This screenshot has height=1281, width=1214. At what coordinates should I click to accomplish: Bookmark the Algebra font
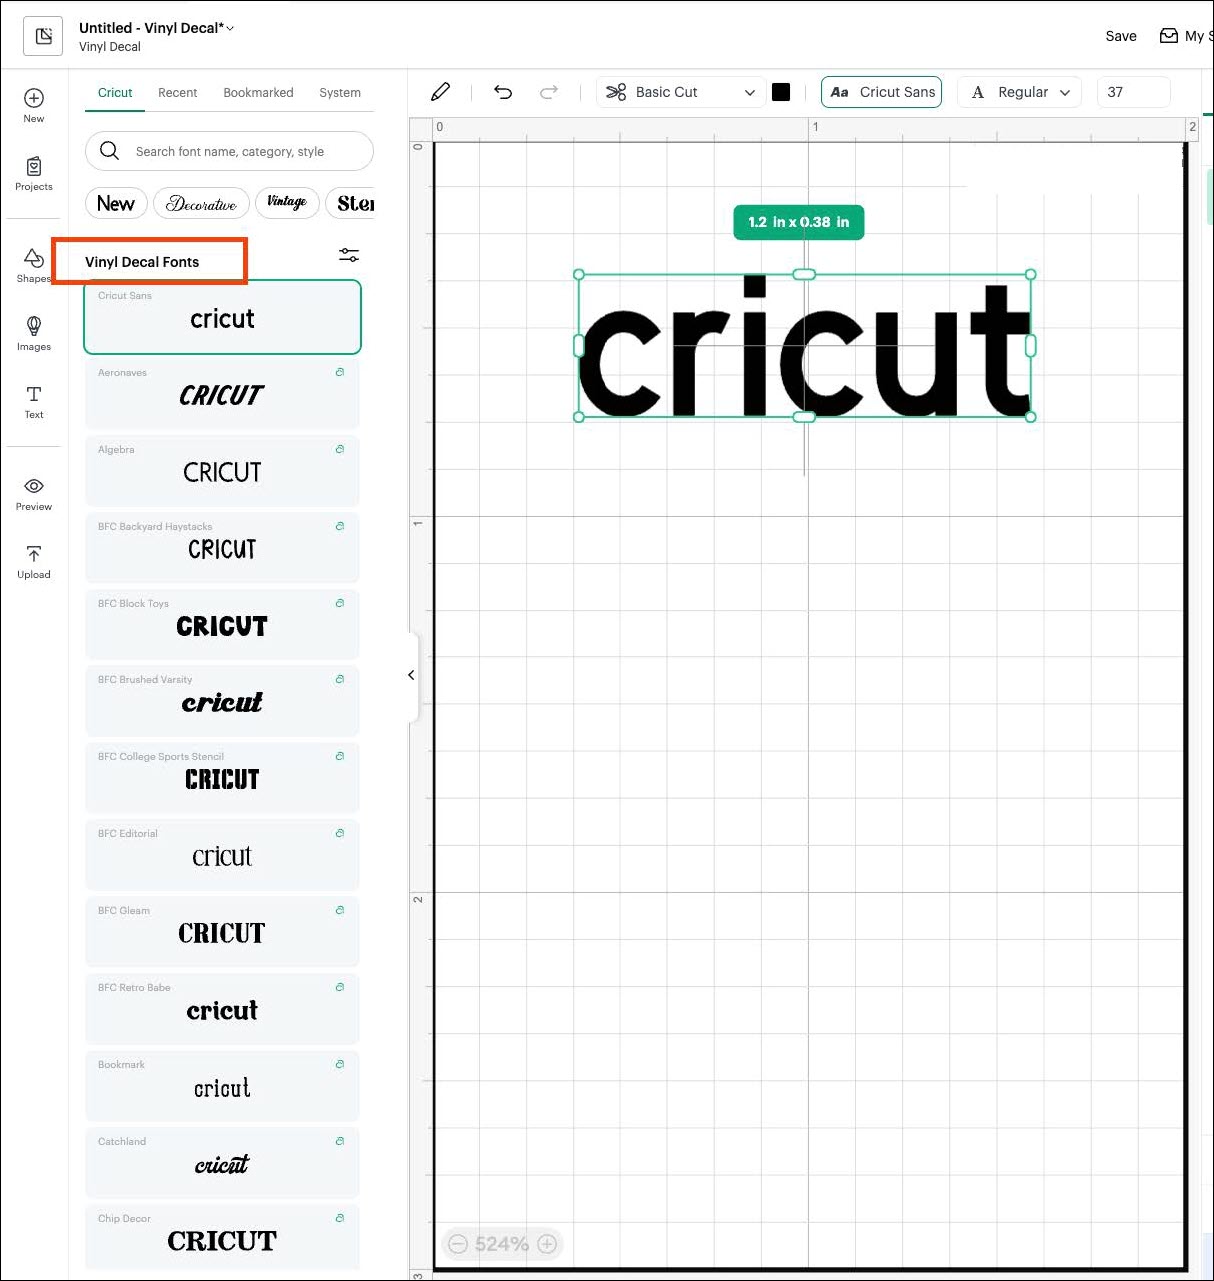pyautogui.click(x=340, y=449)
